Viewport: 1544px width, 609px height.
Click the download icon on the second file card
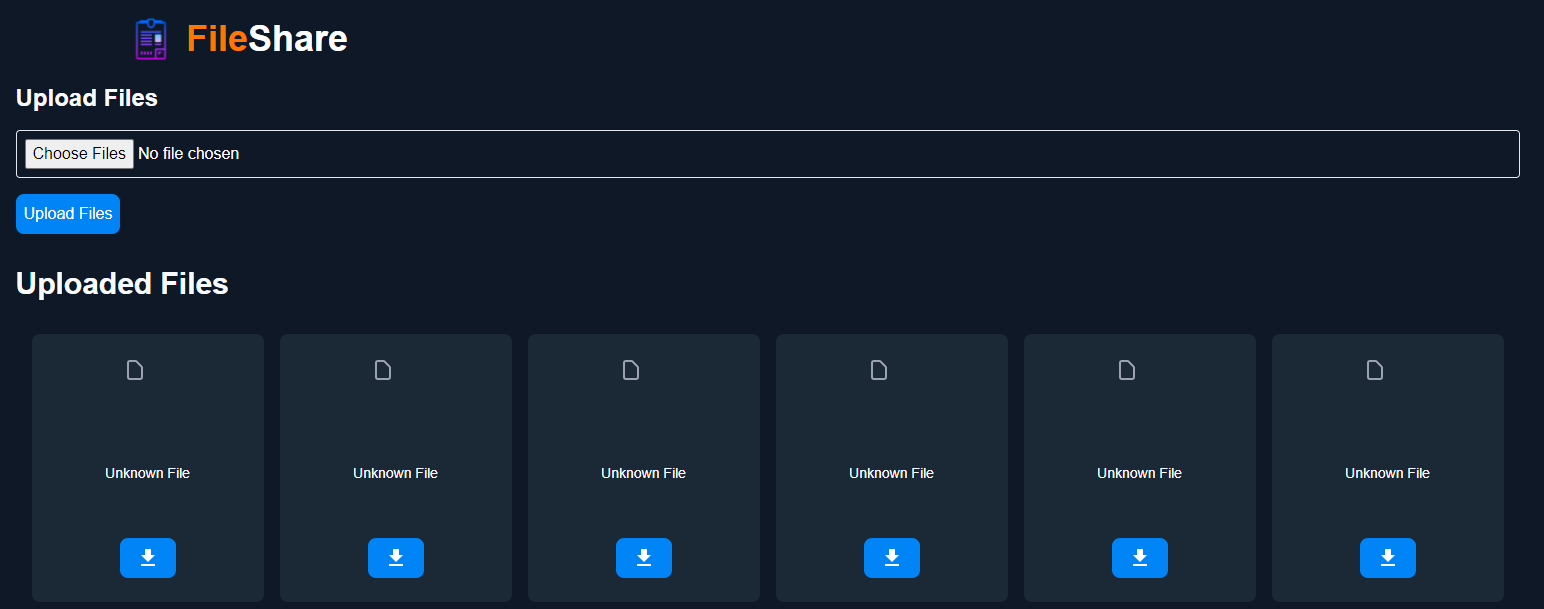(x=395, y=558)
